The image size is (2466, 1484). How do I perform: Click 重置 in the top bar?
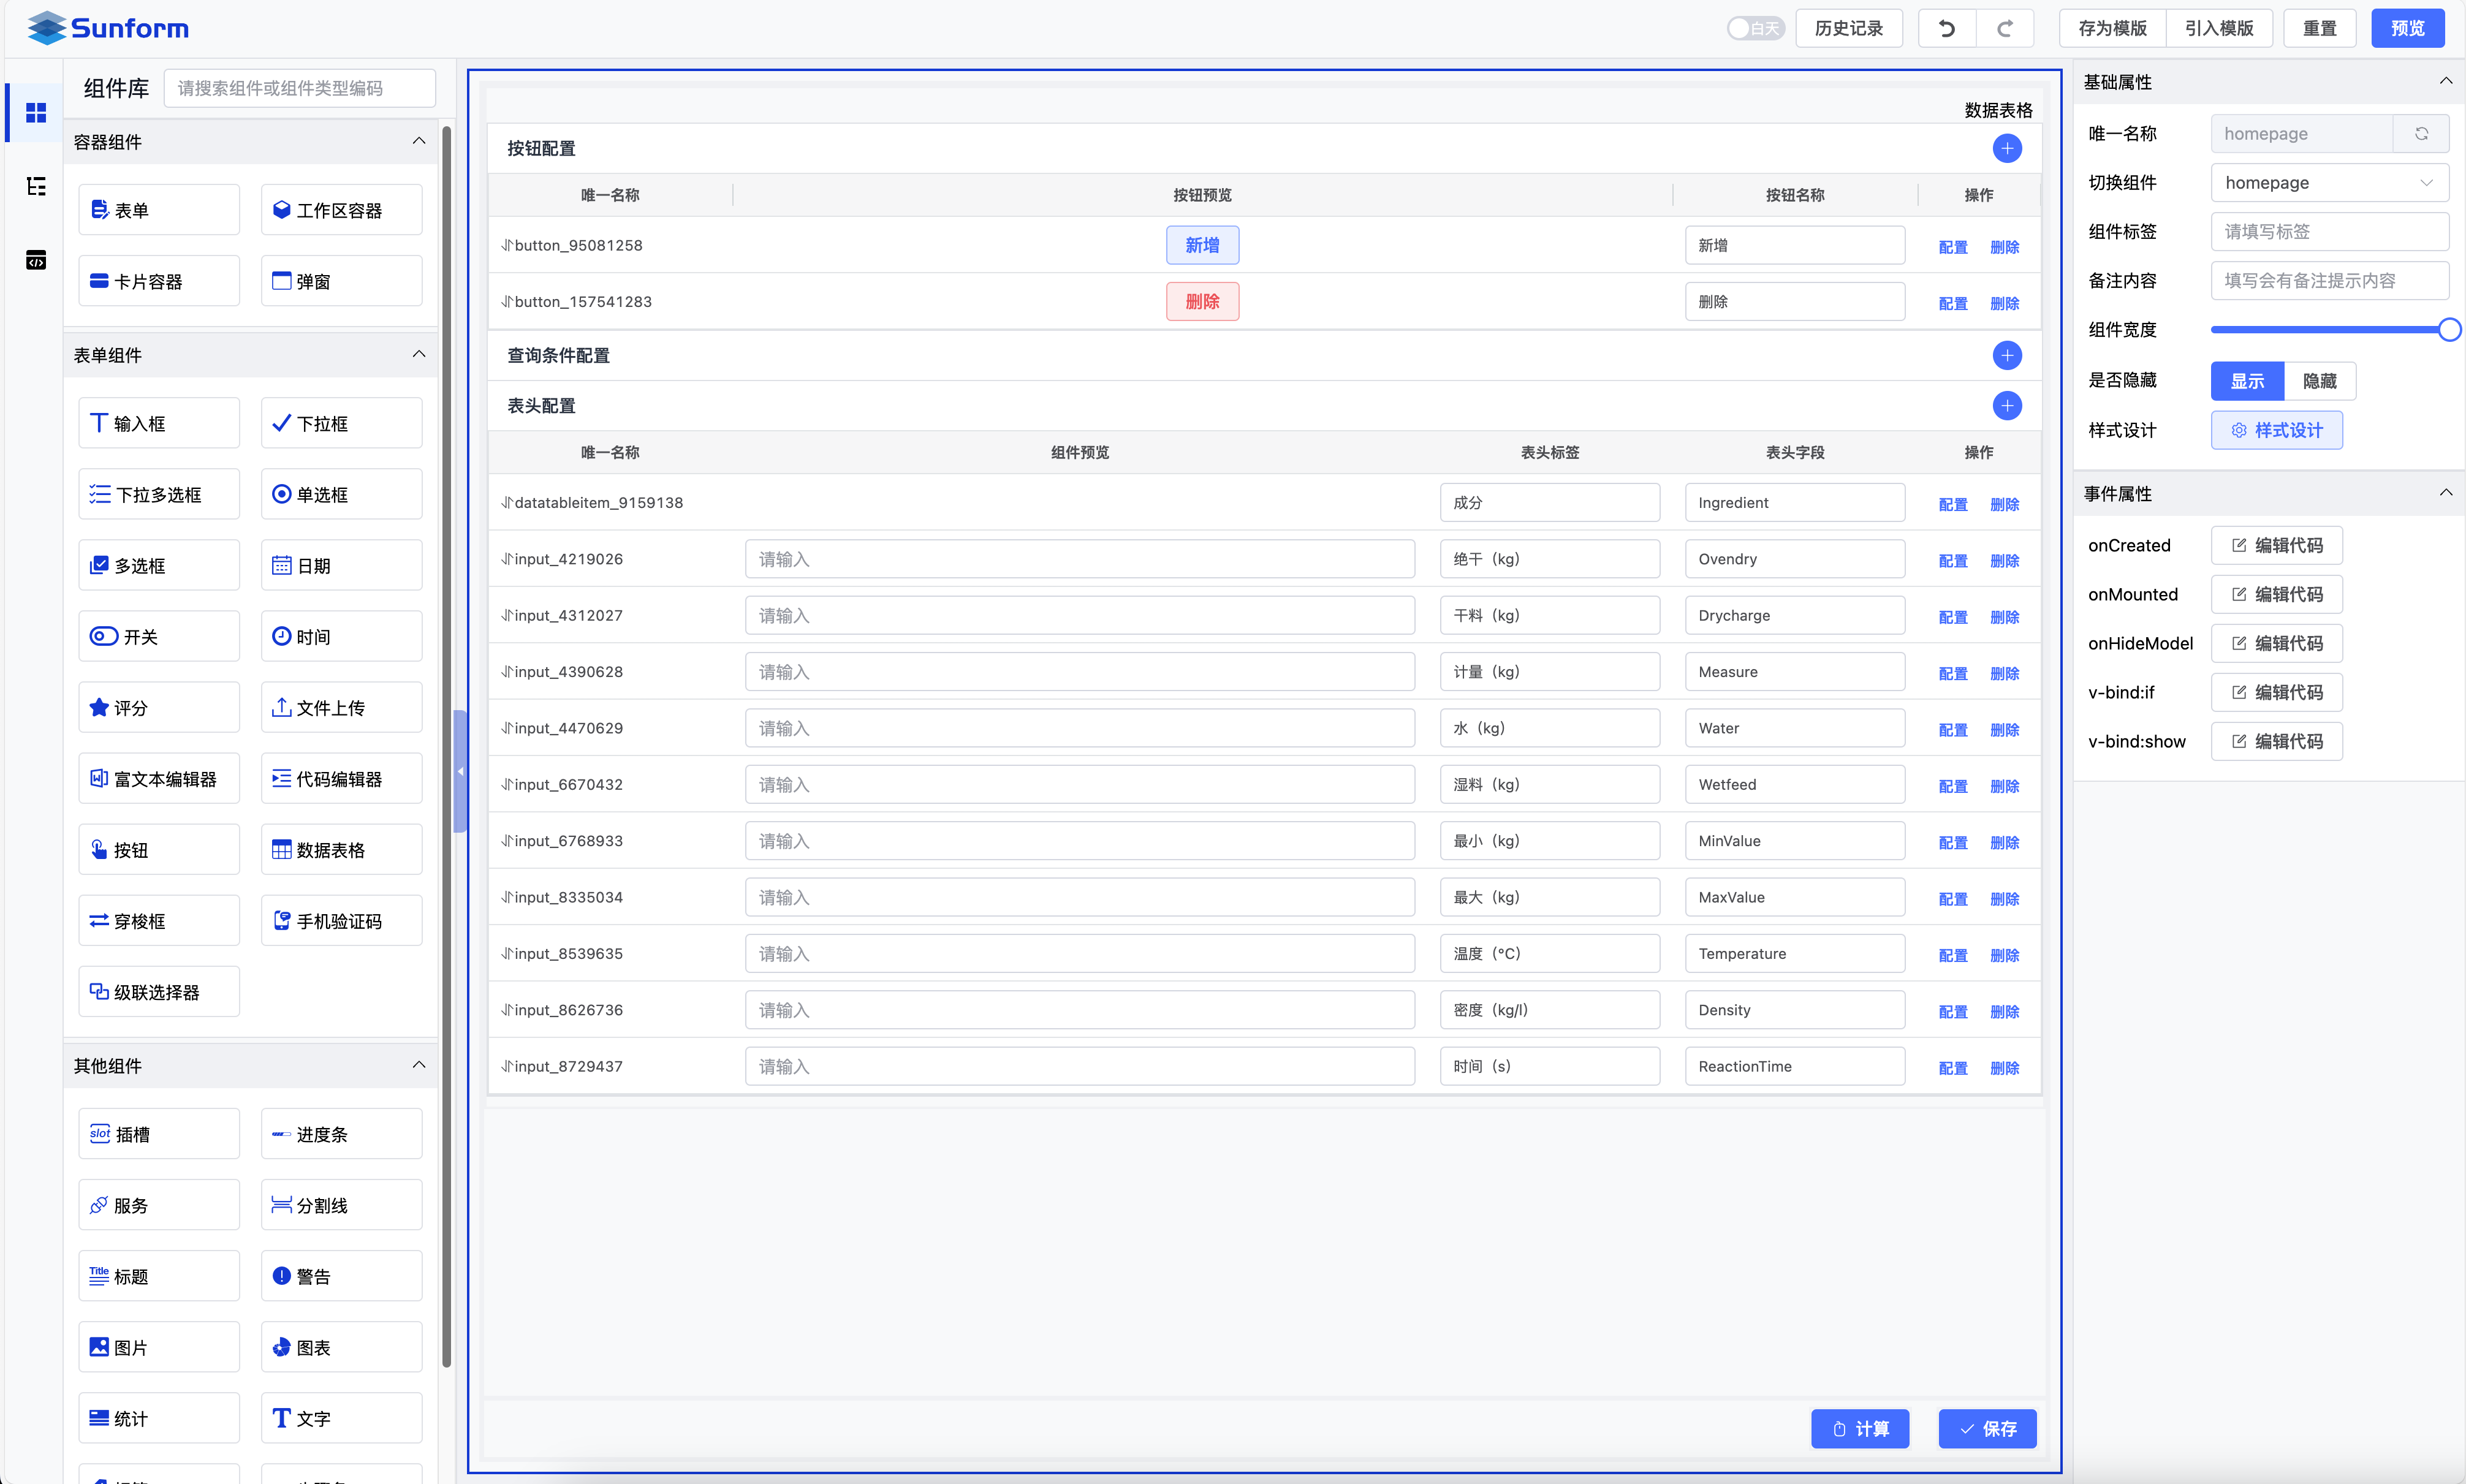[2319, 28]
